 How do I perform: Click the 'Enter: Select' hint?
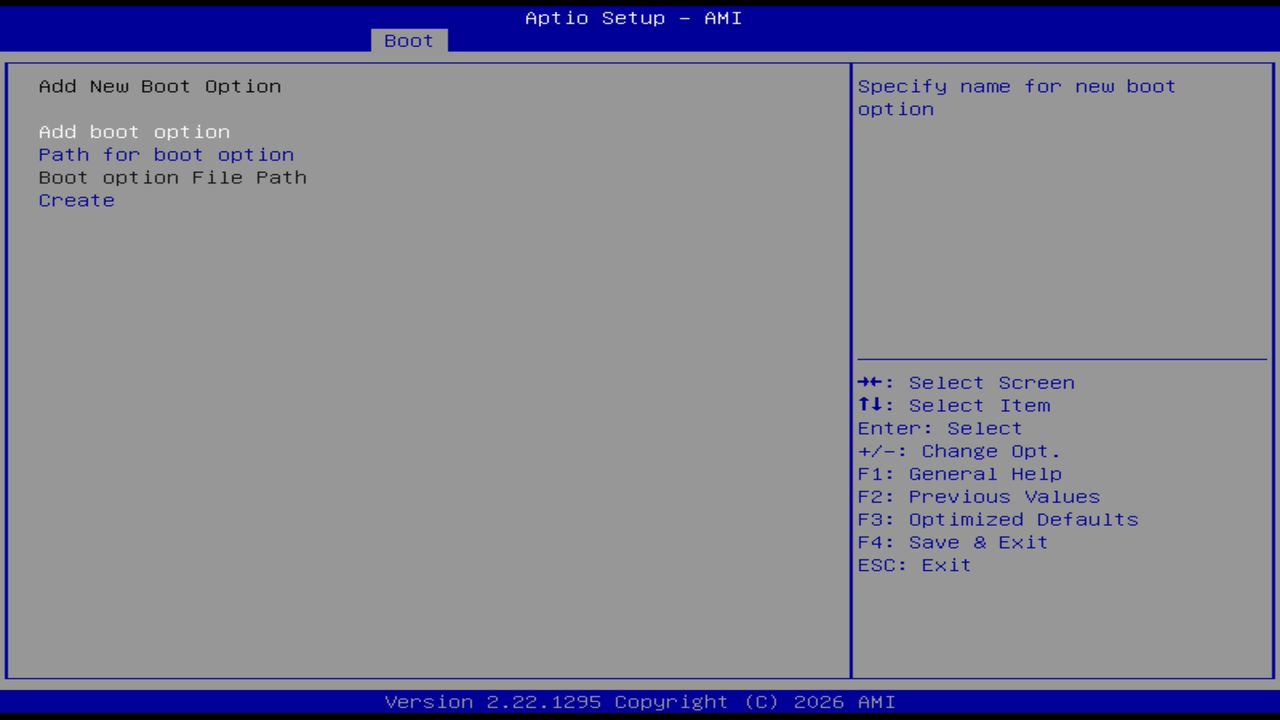pyautogui.click(x=940, y=429)
